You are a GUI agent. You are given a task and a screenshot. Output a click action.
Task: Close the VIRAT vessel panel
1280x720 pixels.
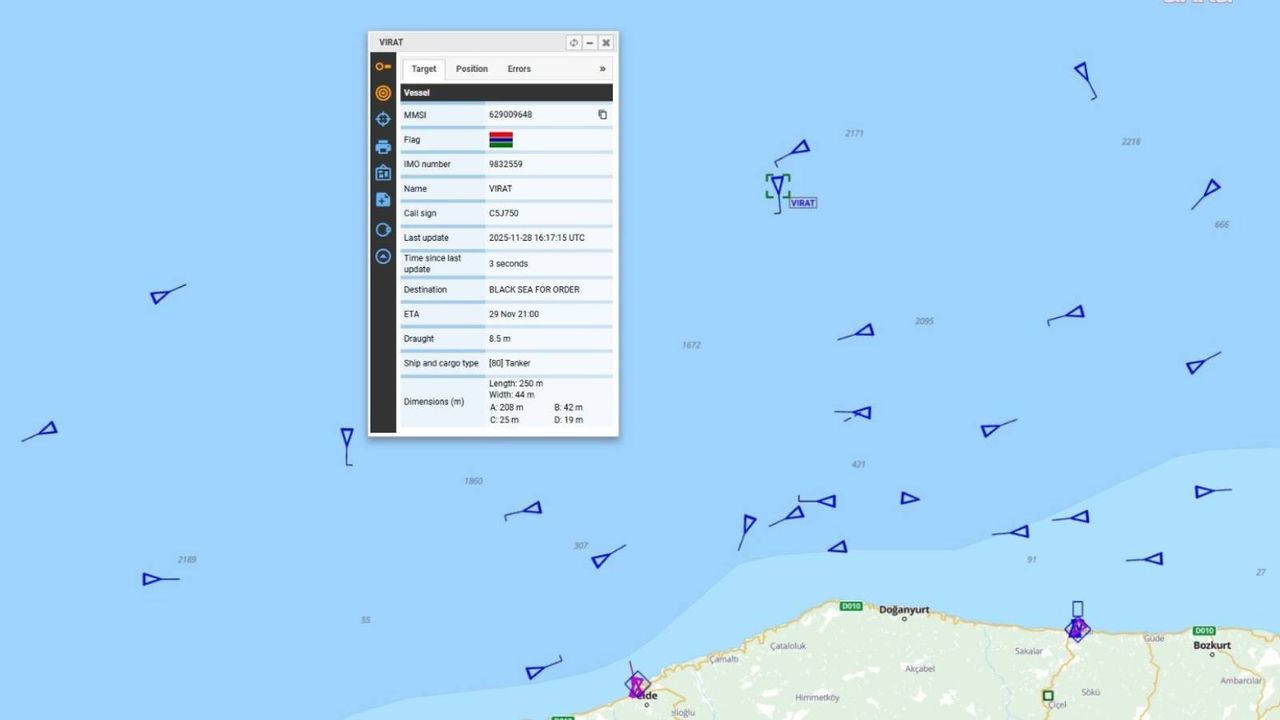[x=606, y=43]
